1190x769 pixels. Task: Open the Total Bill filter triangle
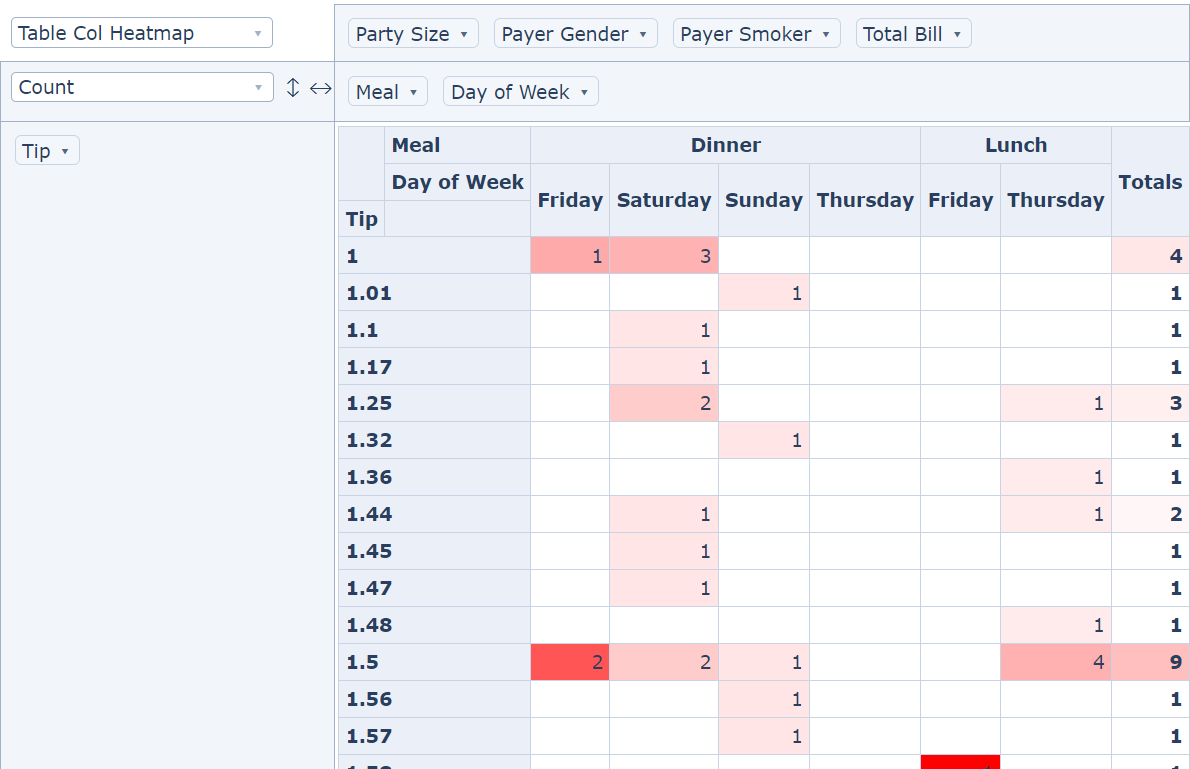click(957, 34)
